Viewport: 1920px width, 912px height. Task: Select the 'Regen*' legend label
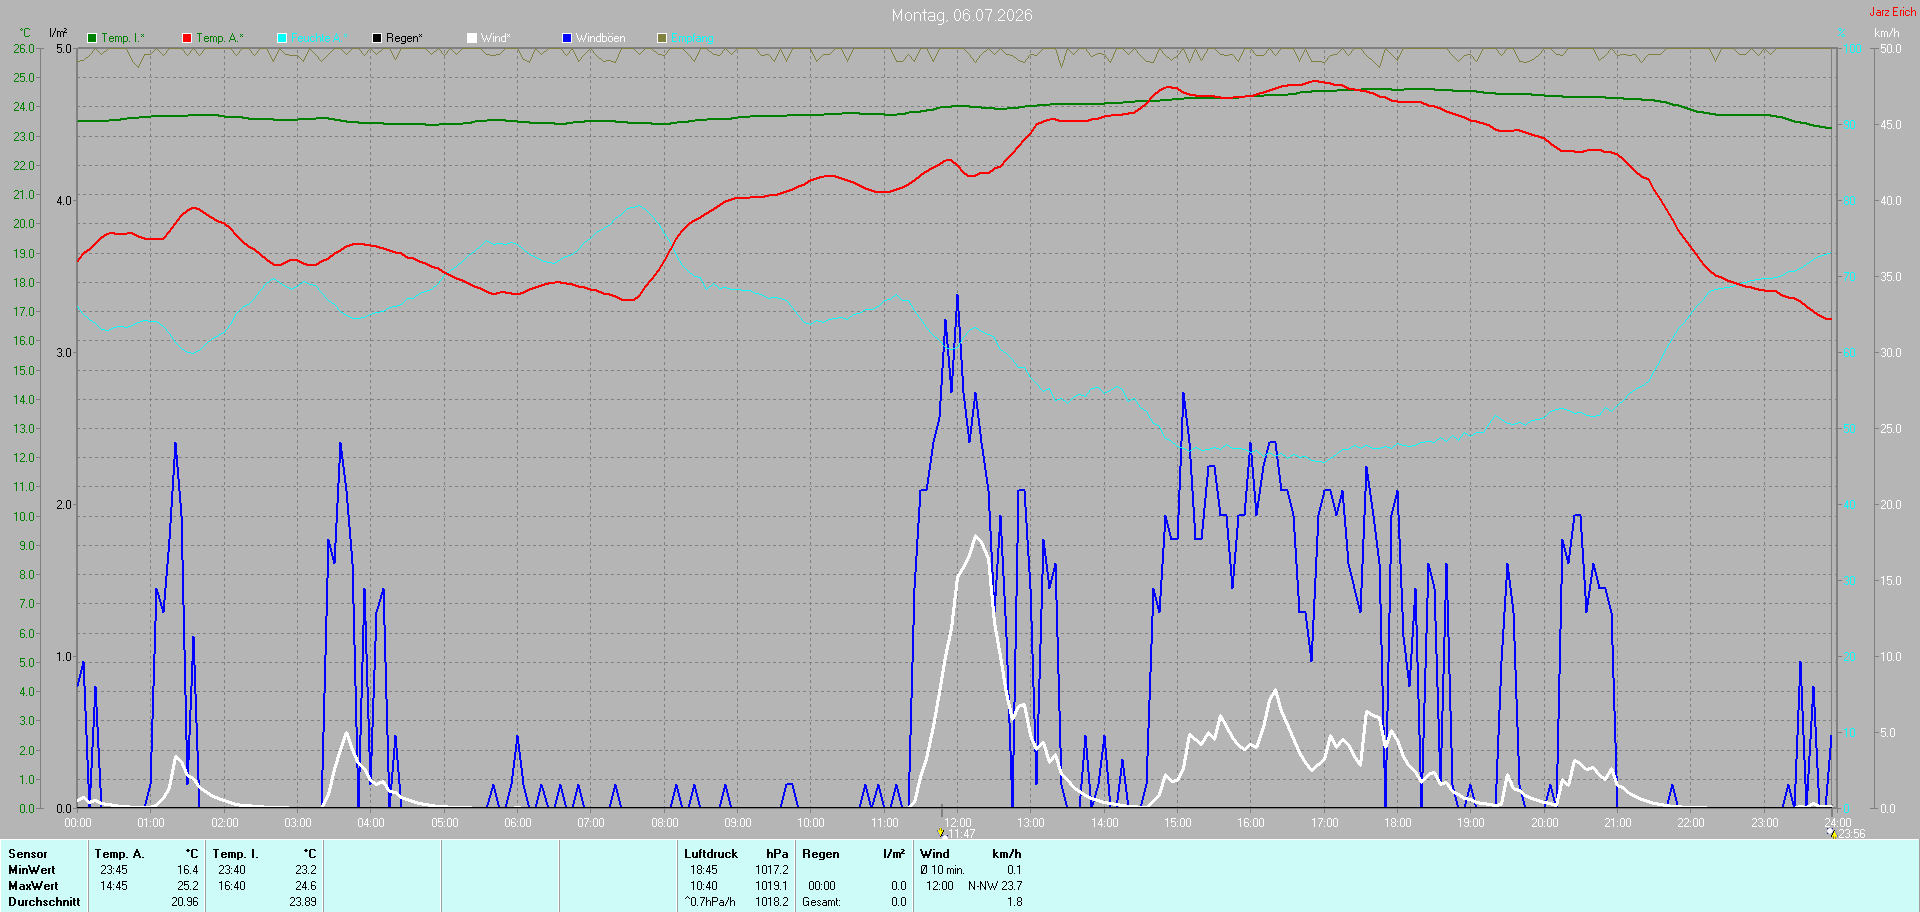point(404,38)
